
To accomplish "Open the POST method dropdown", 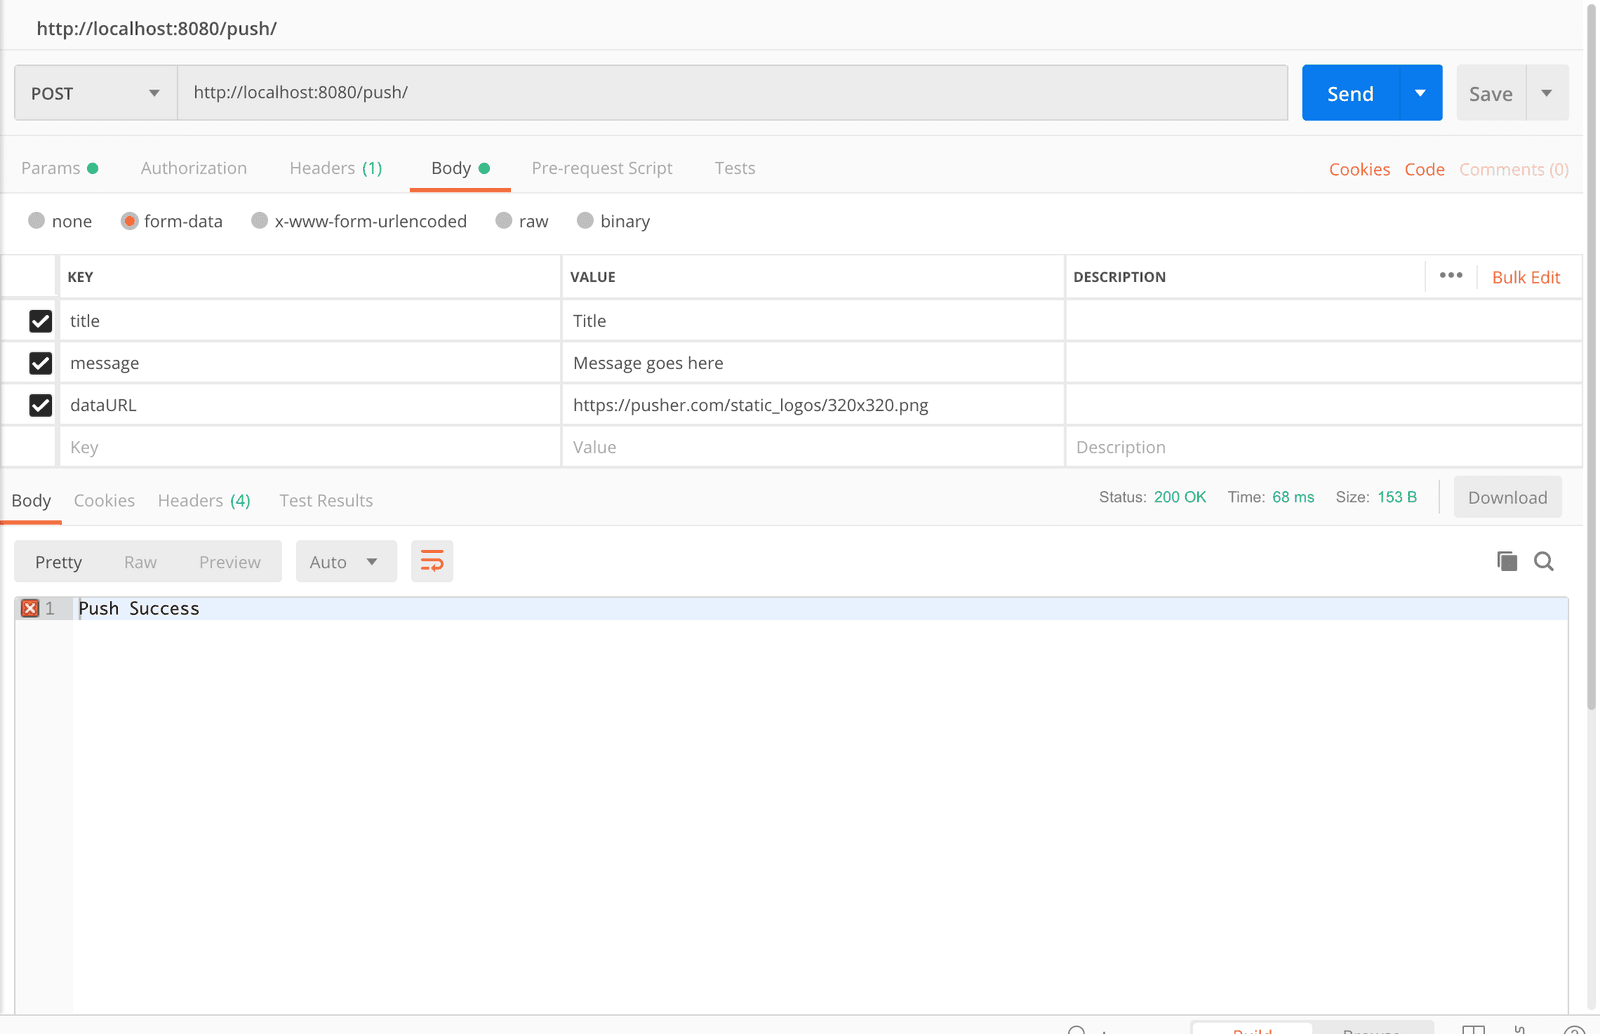I will click(95, 93).
